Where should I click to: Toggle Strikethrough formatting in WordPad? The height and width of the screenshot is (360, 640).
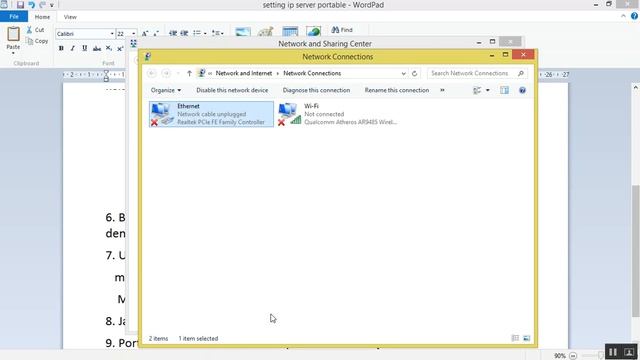coord(97,49)
